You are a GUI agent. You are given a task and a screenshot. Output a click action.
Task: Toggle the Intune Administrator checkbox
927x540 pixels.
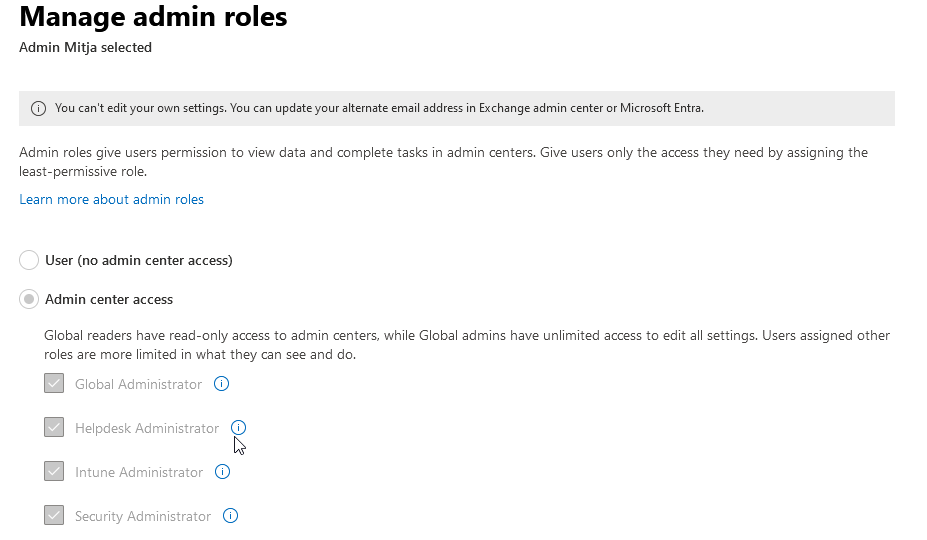pyautogui.click(x=54, y=472)
